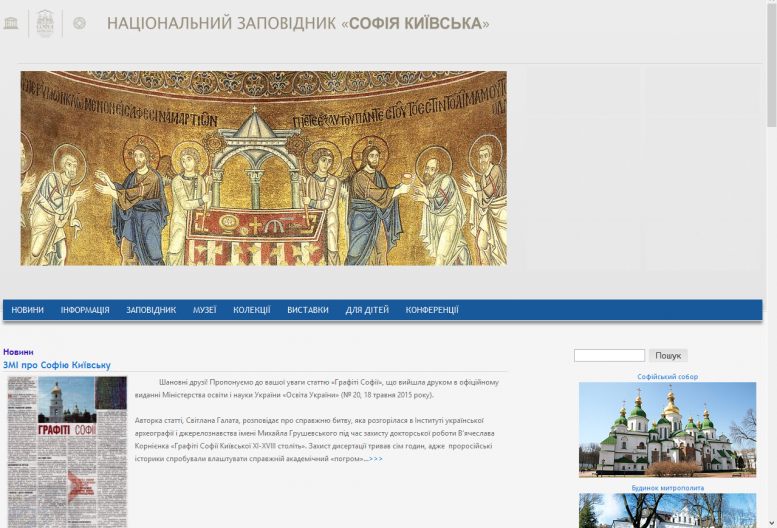Viewport: 777px width, 528px height.
Task: Open the КОЛЕКЦІЇ menu item
Action: coord(252,310)
